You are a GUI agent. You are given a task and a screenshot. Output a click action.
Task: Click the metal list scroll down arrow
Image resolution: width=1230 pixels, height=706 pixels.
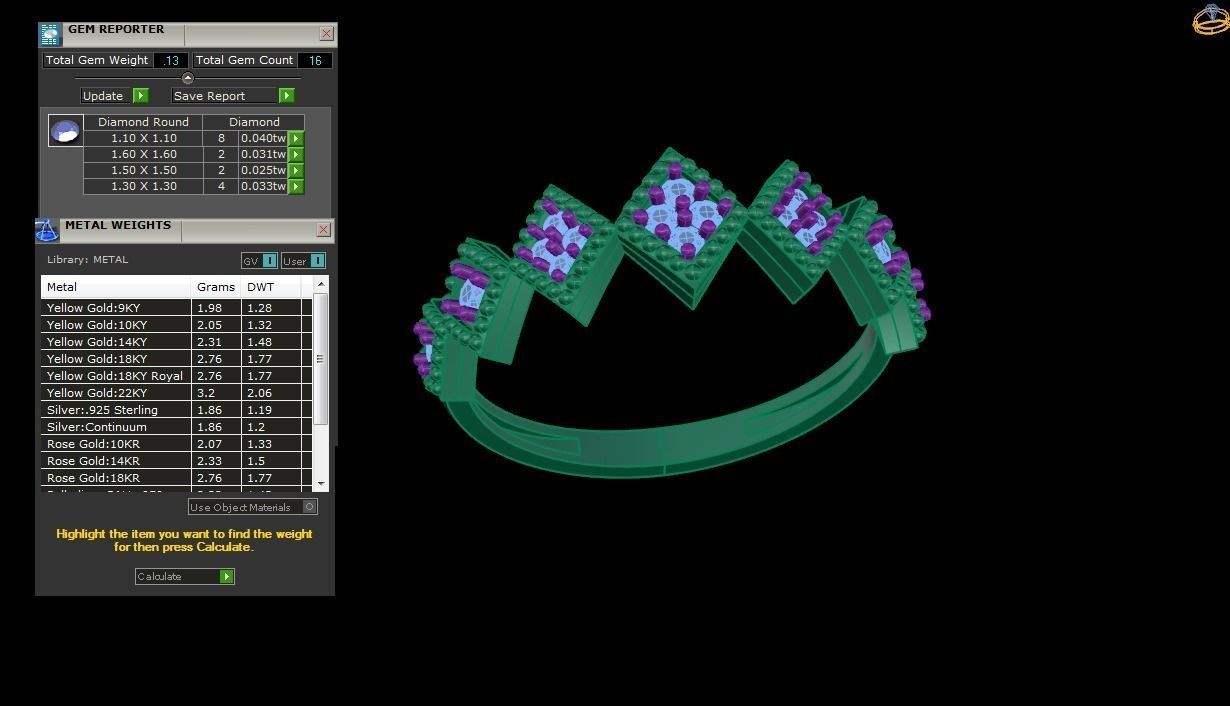pyautogui.click(x=321, y=483)
